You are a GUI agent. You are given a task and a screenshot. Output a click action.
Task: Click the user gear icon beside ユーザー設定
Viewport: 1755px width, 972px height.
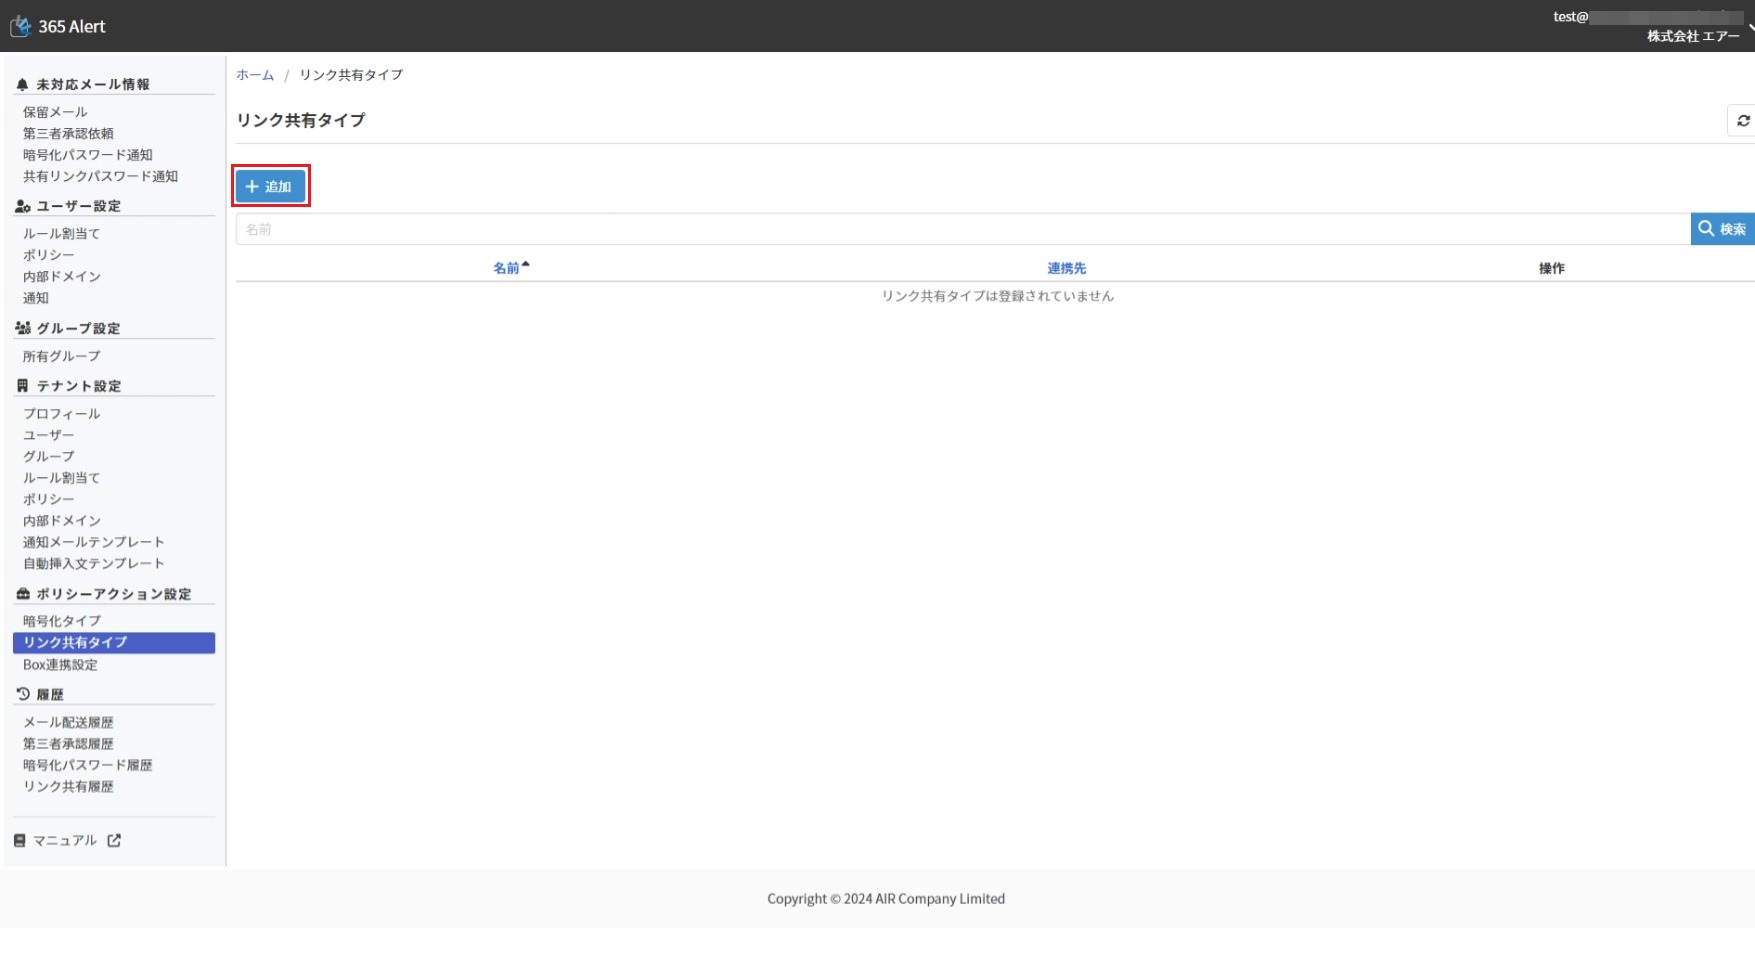click(23, 206)
